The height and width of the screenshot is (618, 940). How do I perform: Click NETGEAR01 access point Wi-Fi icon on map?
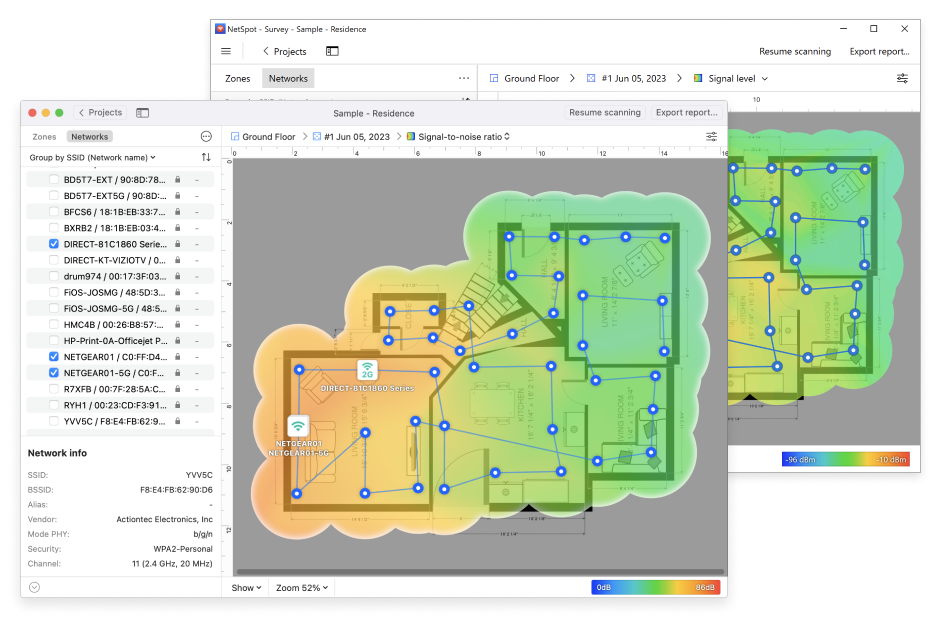[x=298, y=426]
